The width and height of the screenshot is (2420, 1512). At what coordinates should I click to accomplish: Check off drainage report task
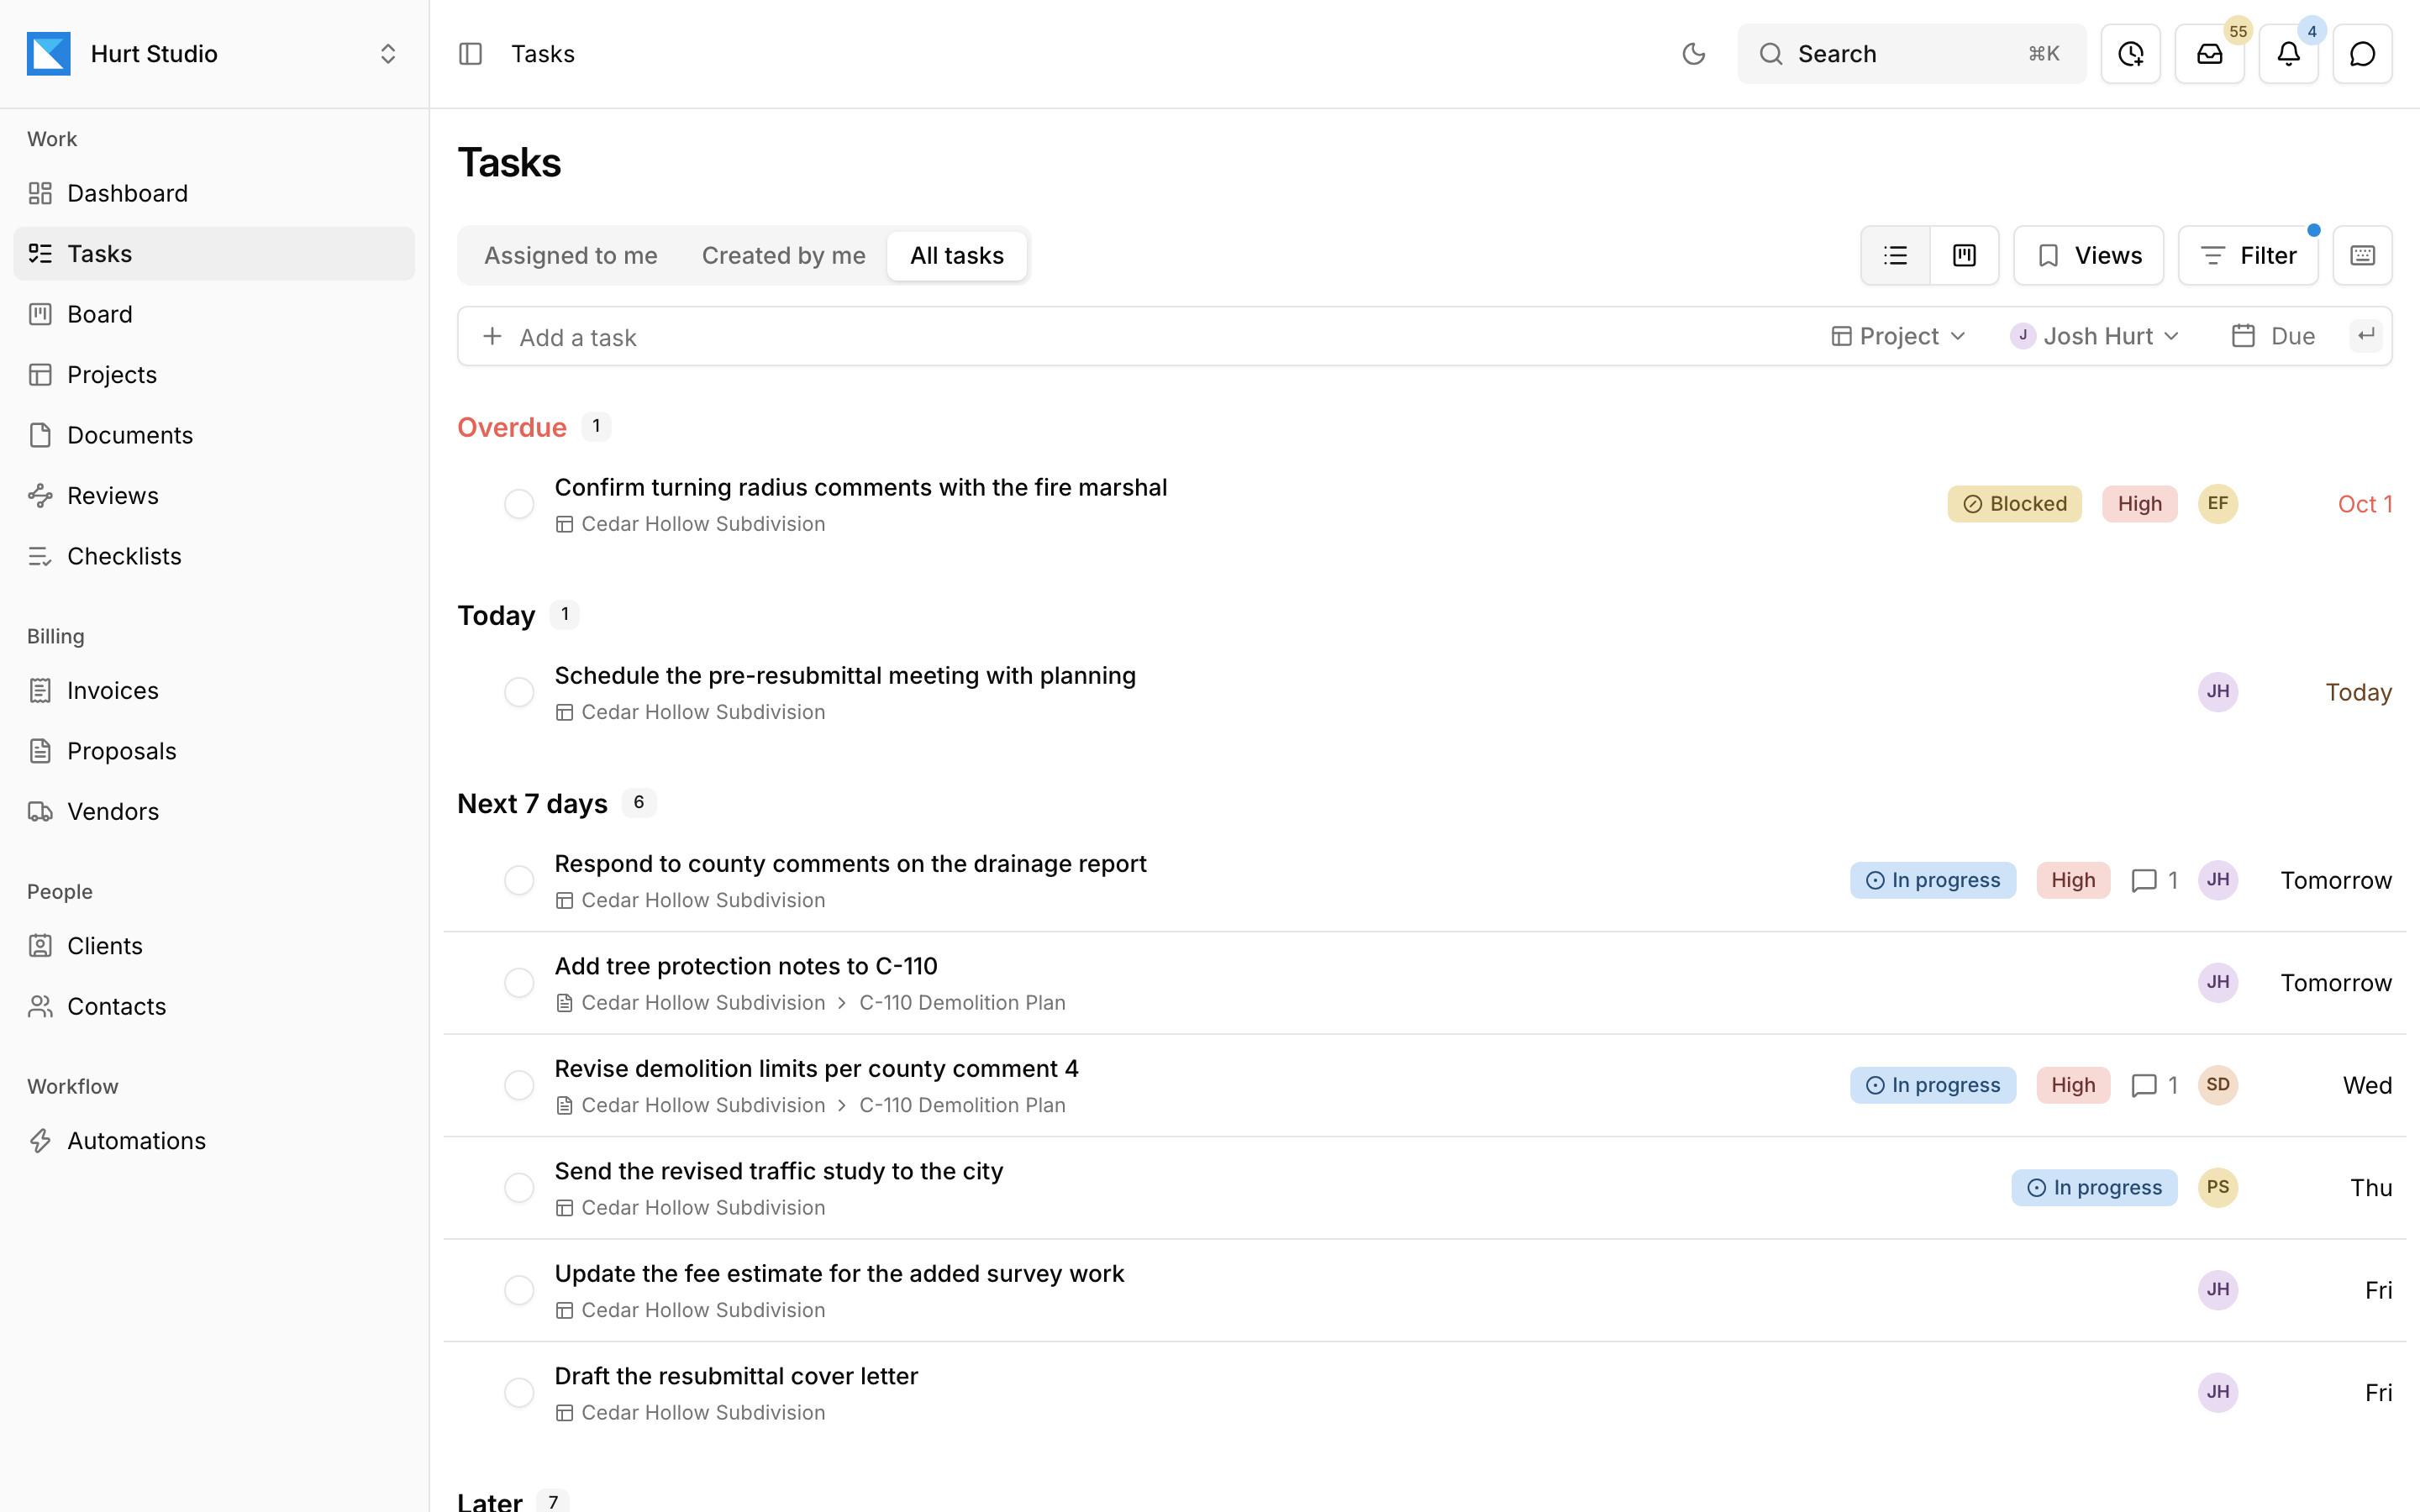click(x=519, y=880)
